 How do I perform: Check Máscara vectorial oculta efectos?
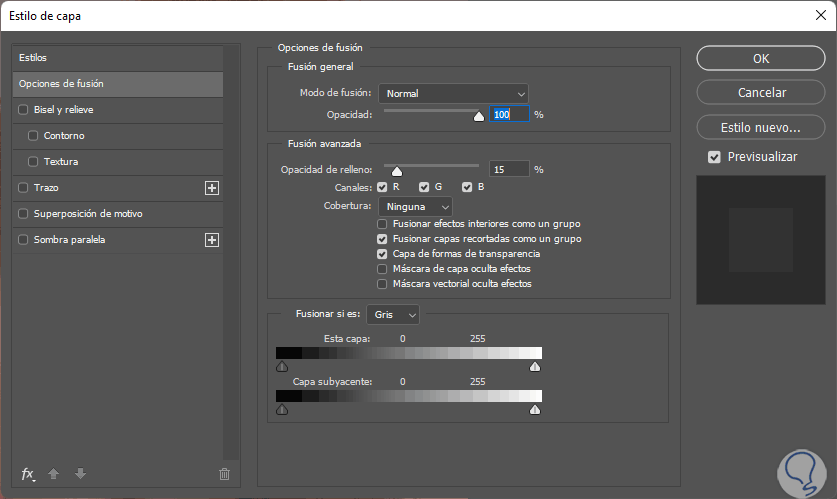coord(382,284)
